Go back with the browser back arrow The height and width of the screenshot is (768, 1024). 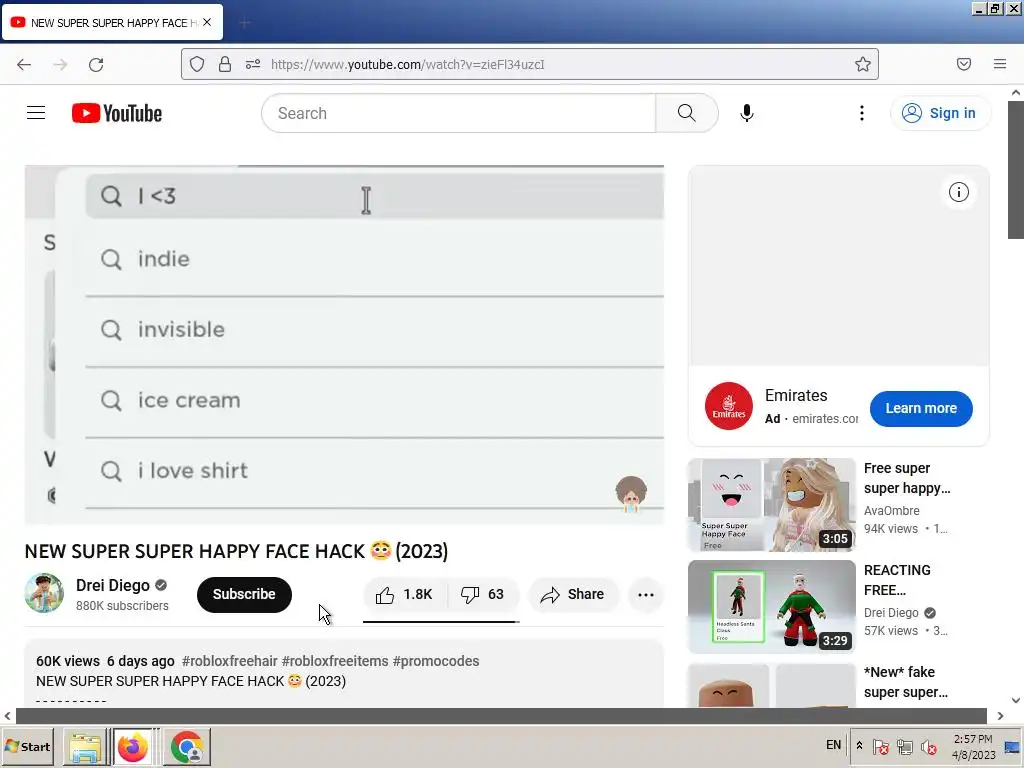click(x=24, y=64)
